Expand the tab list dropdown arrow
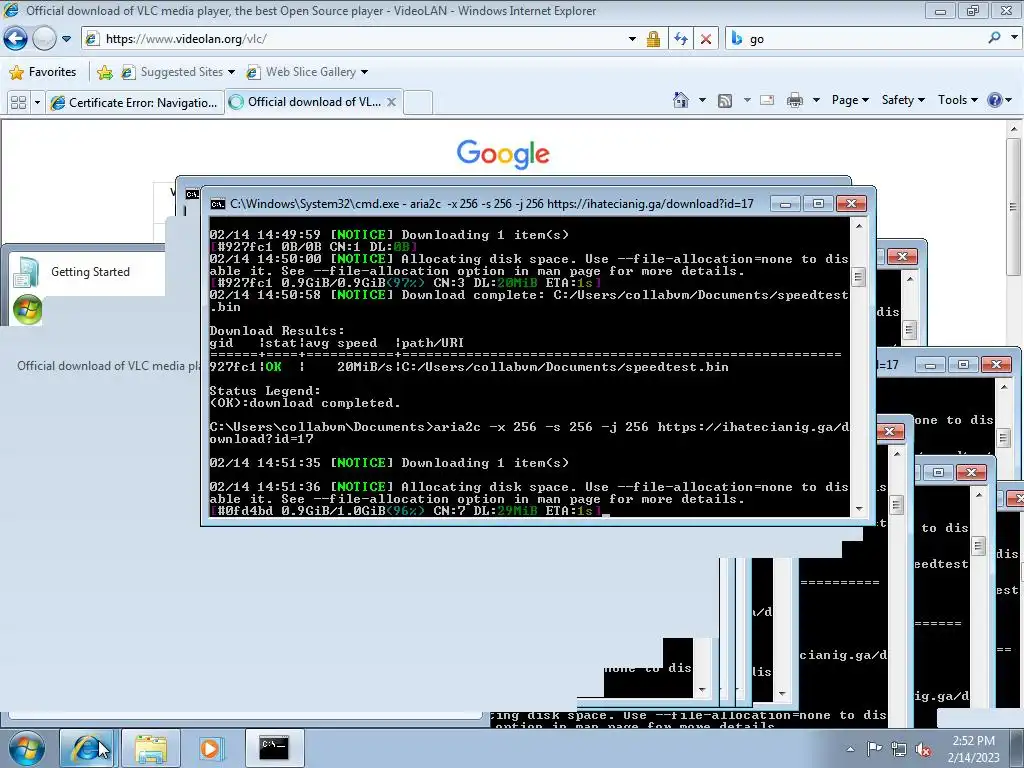The image size is (1024, 768). click(x=37, y=103)
